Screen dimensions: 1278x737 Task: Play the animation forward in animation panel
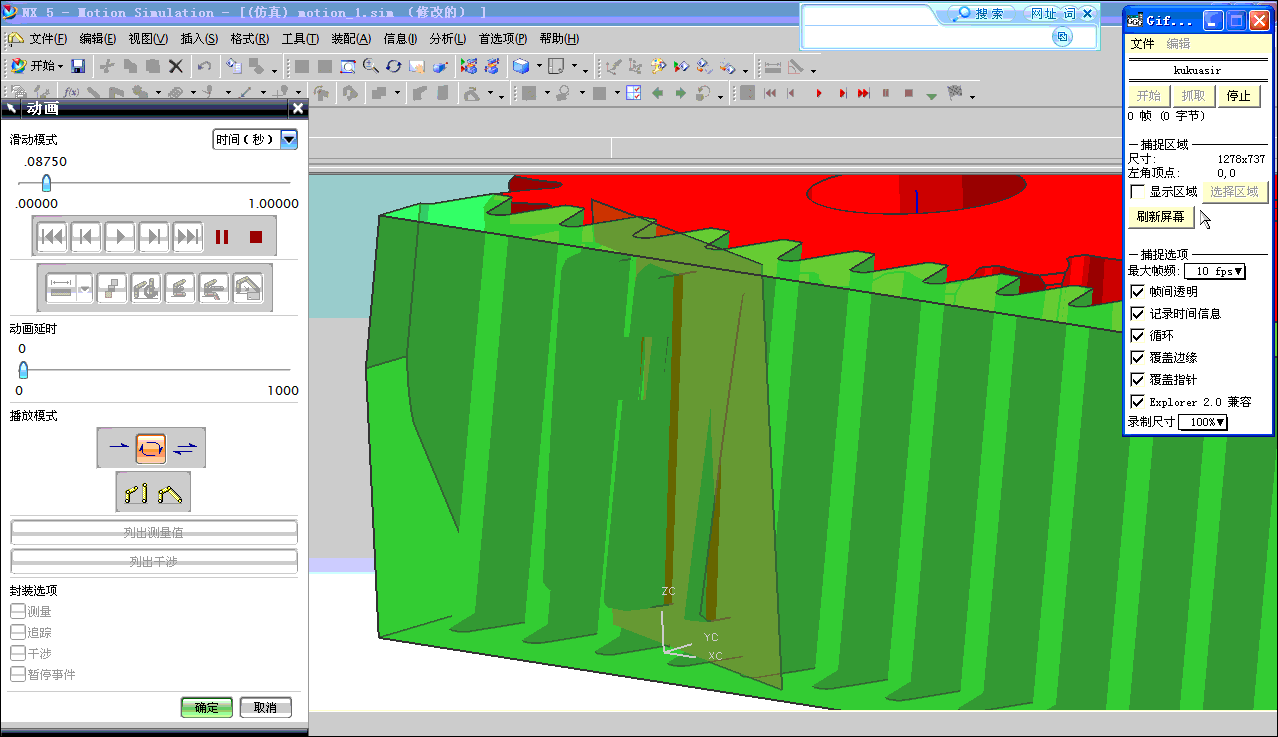pos(120,237)
